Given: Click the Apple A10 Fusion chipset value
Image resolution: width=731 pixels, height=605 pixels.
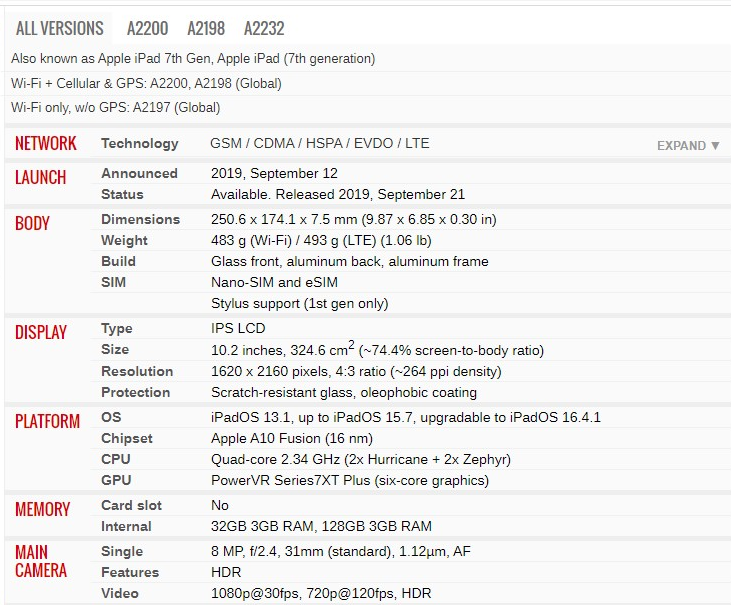Looking at the screenshot, I should 292,439.
